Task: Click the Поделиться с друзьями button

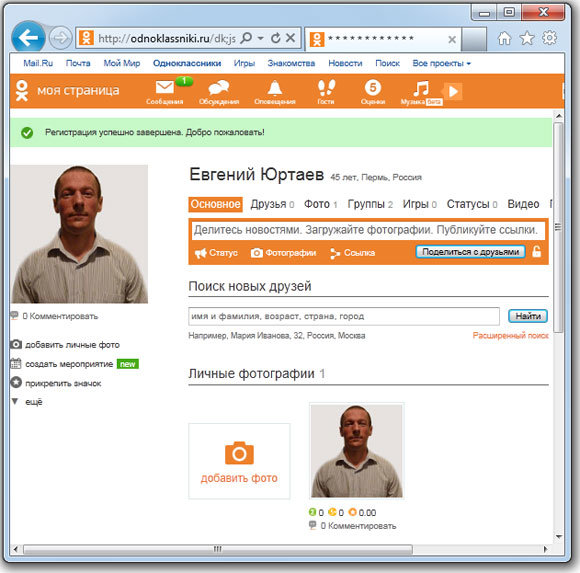Action: point(471,252)
